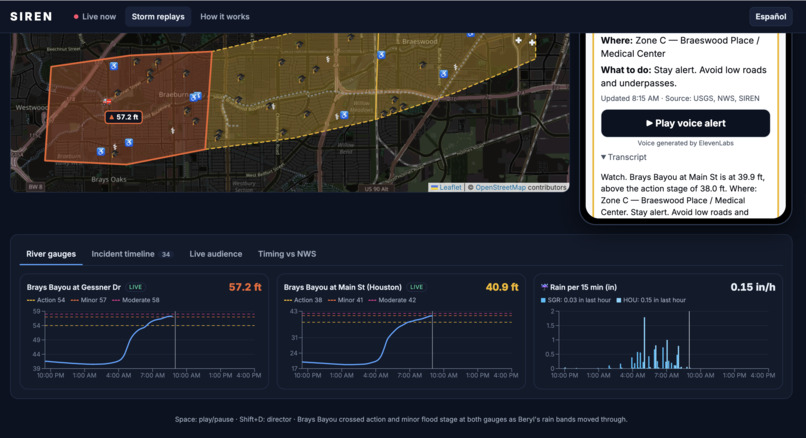This screenshot has width=806, height=438.
Task: Open the Incident timeline tab
Action: (131, 254)
